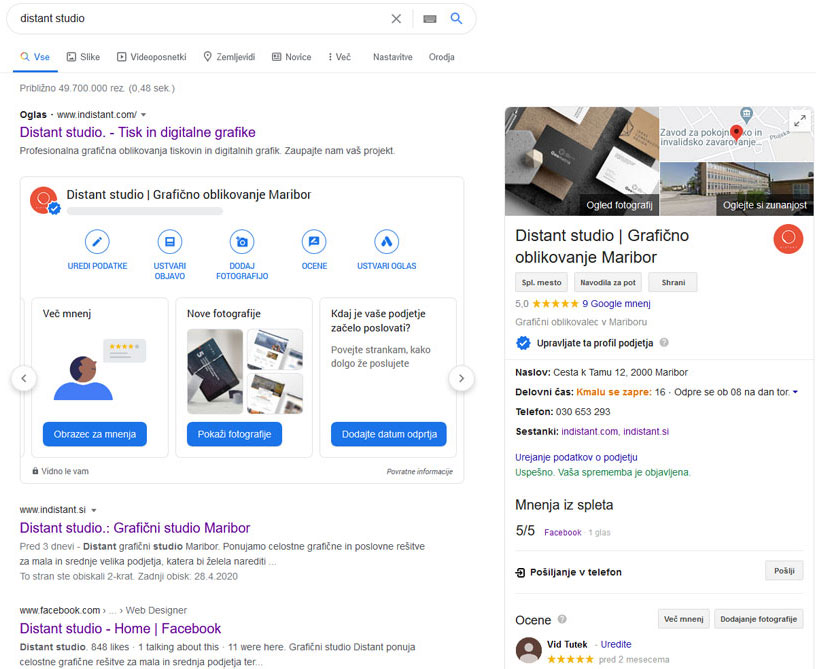
Task: Open the indistant.si sestanki link
Action: tap(646, 432)
